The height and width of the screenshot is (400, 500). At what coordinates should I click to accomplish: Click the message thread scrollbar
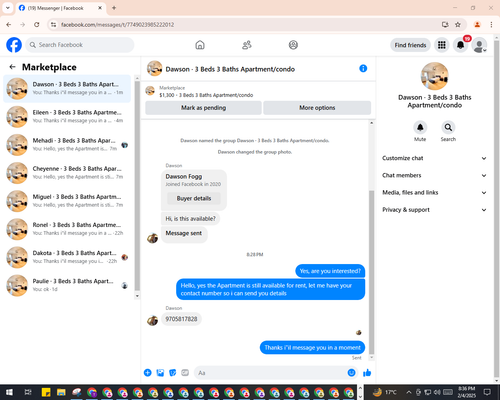click(x=372, y=272)
